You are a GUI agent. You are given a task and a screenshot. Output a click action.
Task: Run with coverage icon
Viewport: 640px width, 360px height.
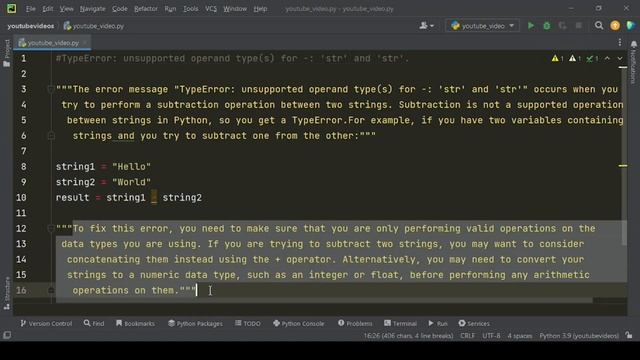tap(562, 26)
